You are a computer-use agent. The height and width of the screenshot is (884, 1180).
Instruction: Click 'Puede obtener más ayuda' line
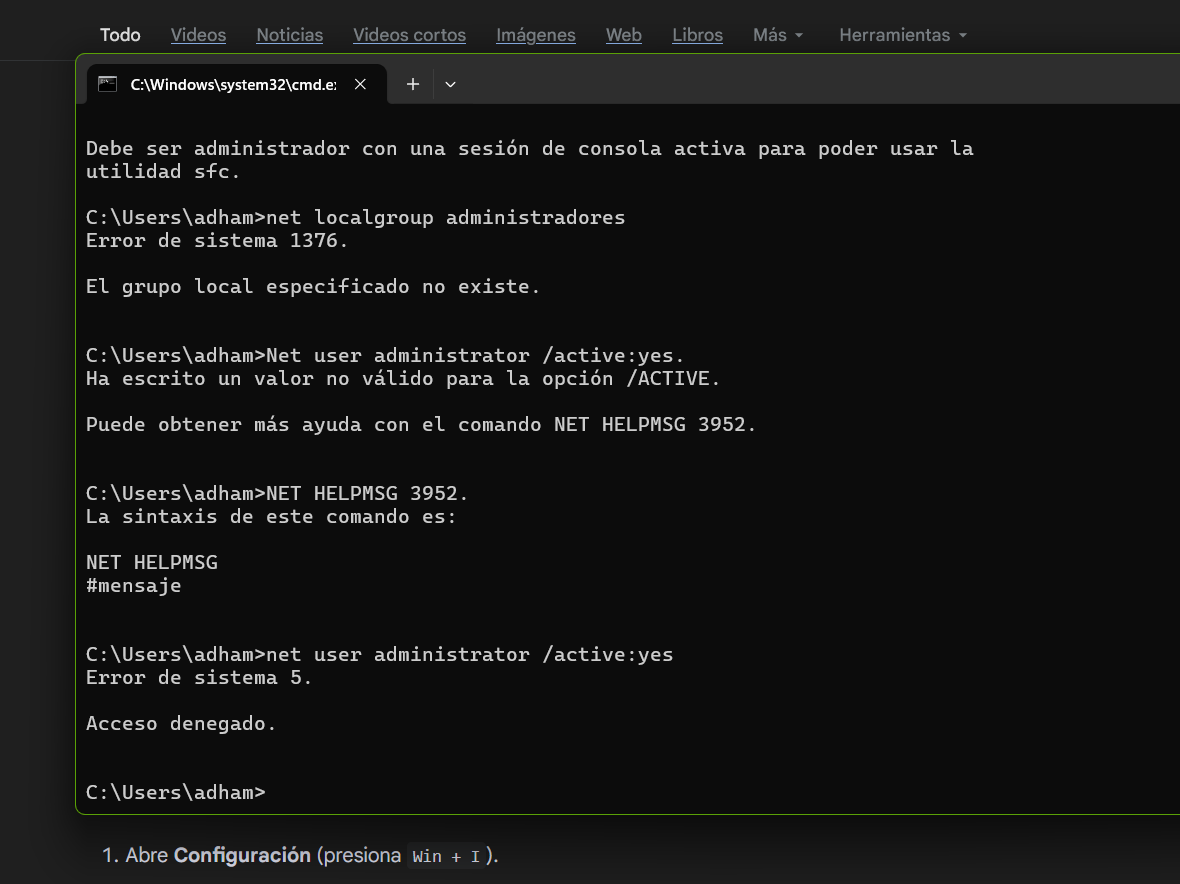pos(421,424)
